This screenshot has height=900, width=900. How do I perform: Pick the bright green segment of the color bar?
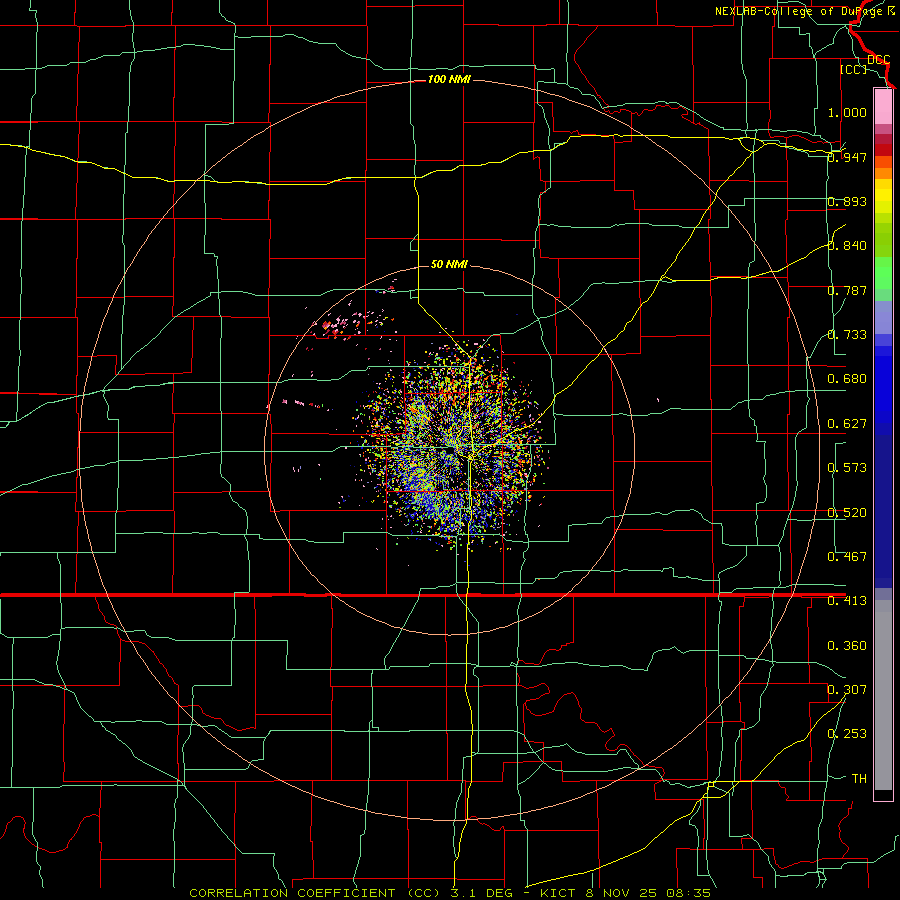(883, 273)
